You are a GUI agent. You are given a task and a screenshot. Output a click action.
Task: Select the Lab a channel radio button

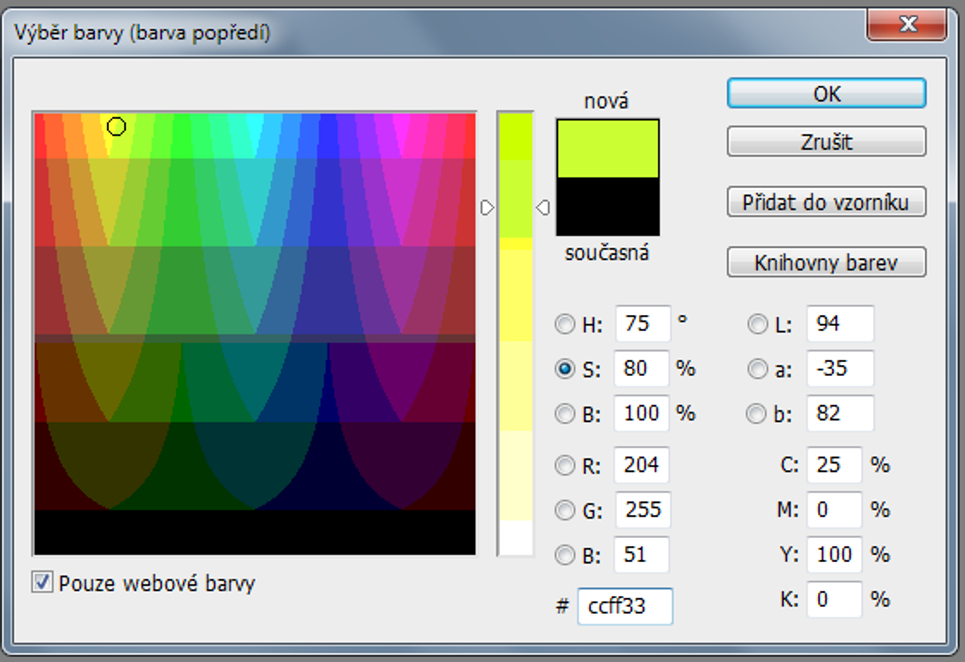pyautogui.click(x=757, y=369)
